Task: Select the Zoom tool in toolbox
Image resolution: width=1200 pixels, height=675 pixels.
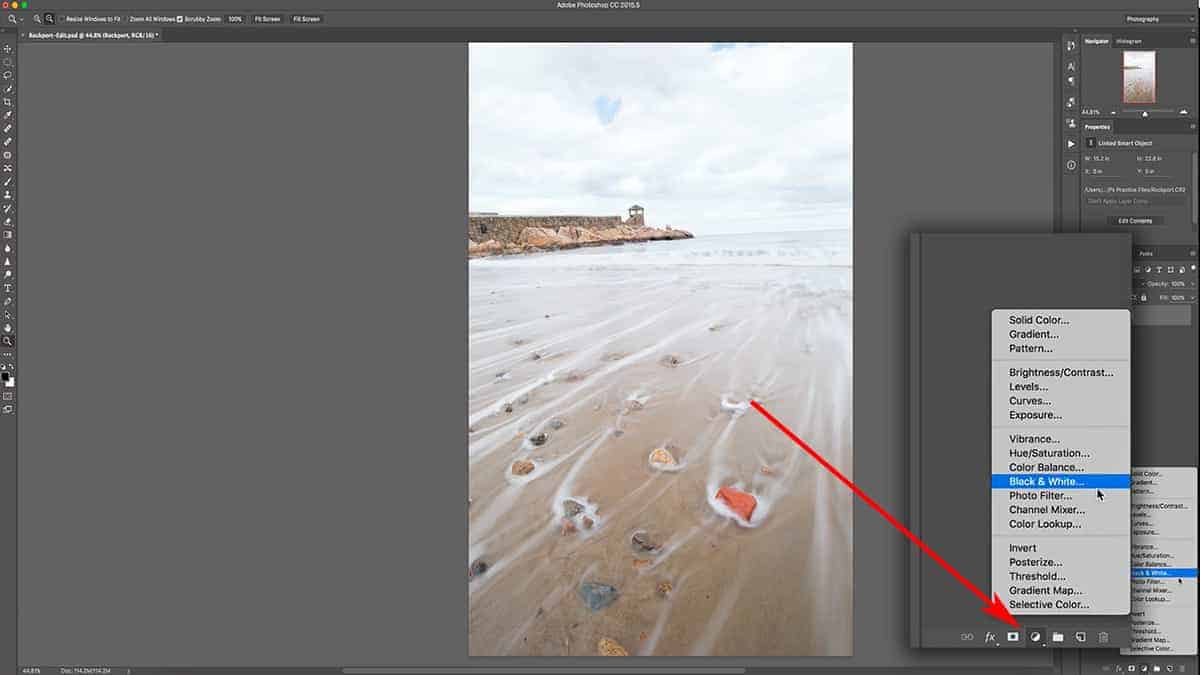Action: 8,341
